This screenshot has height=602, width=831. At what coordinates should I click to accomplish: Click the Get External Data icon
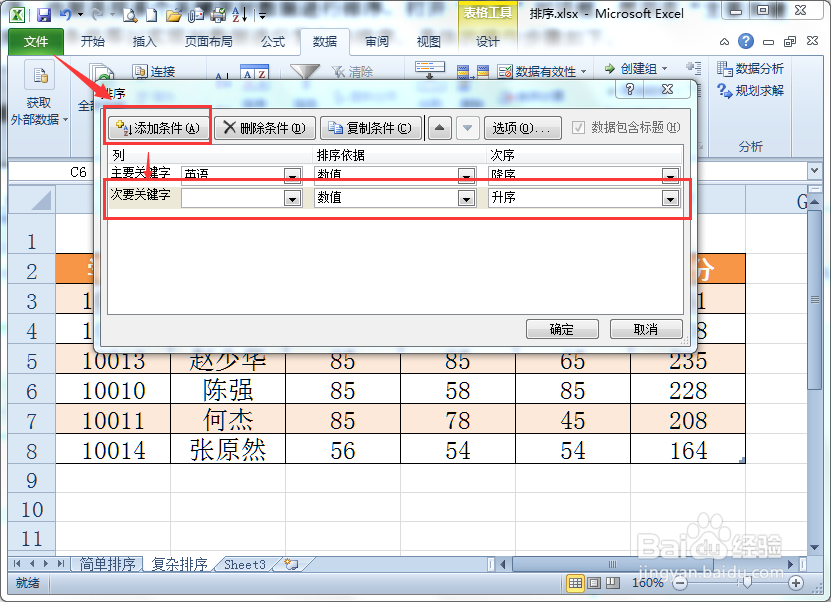point(40,76)
